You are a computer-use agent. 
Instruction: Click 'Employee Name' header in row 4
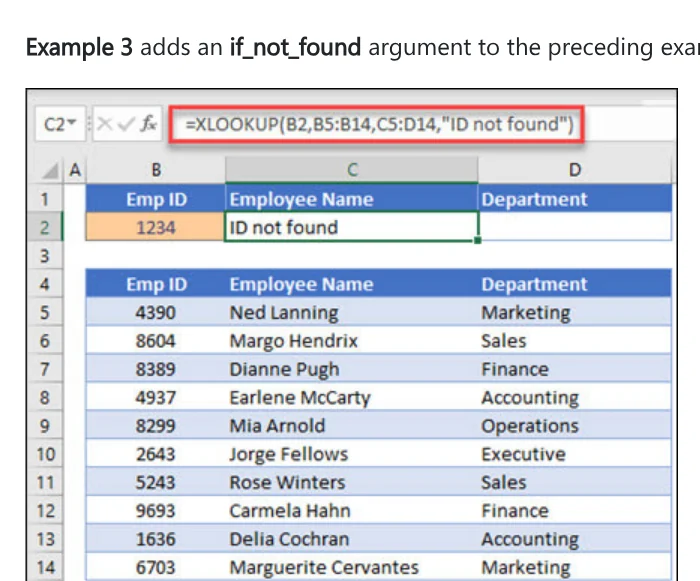[x=352, y=284]
